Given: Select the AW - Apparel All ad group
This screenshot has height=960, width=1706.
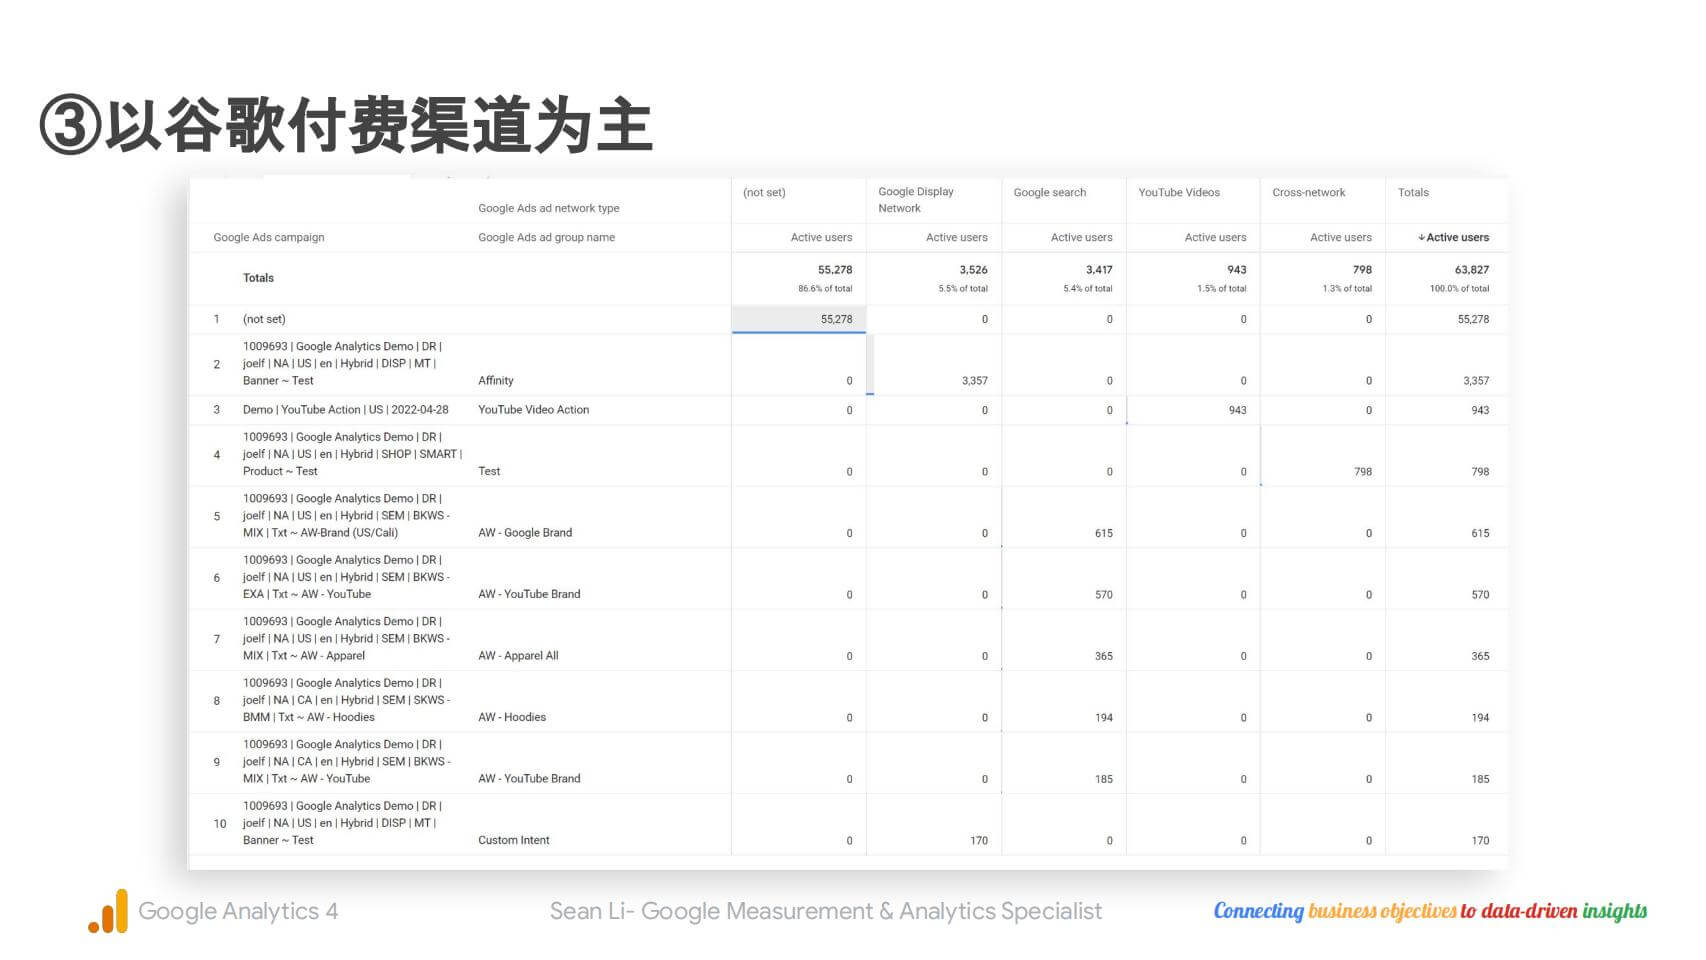Looking at the screenshot, I should coord(518,656).
